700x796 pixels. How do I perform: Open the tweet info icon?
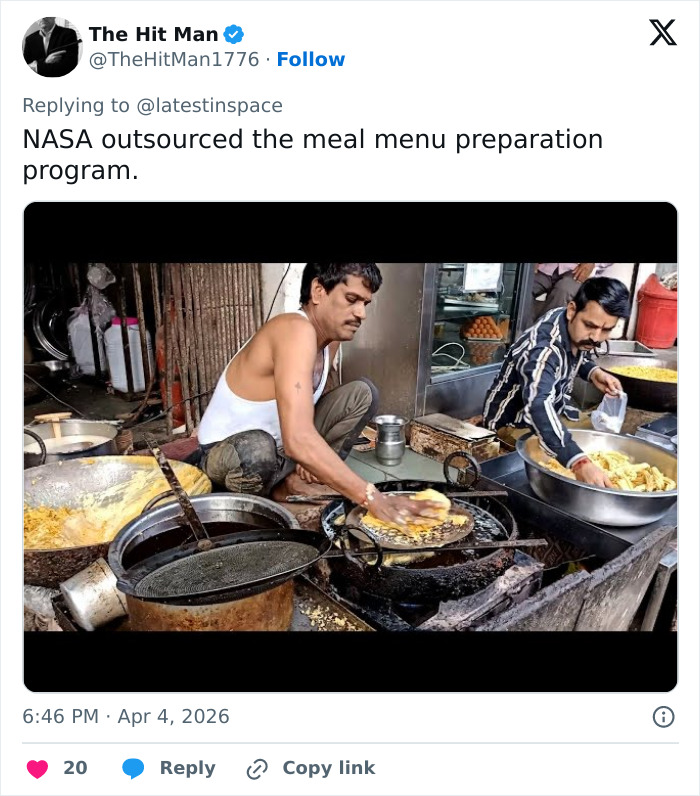[662, 716]
